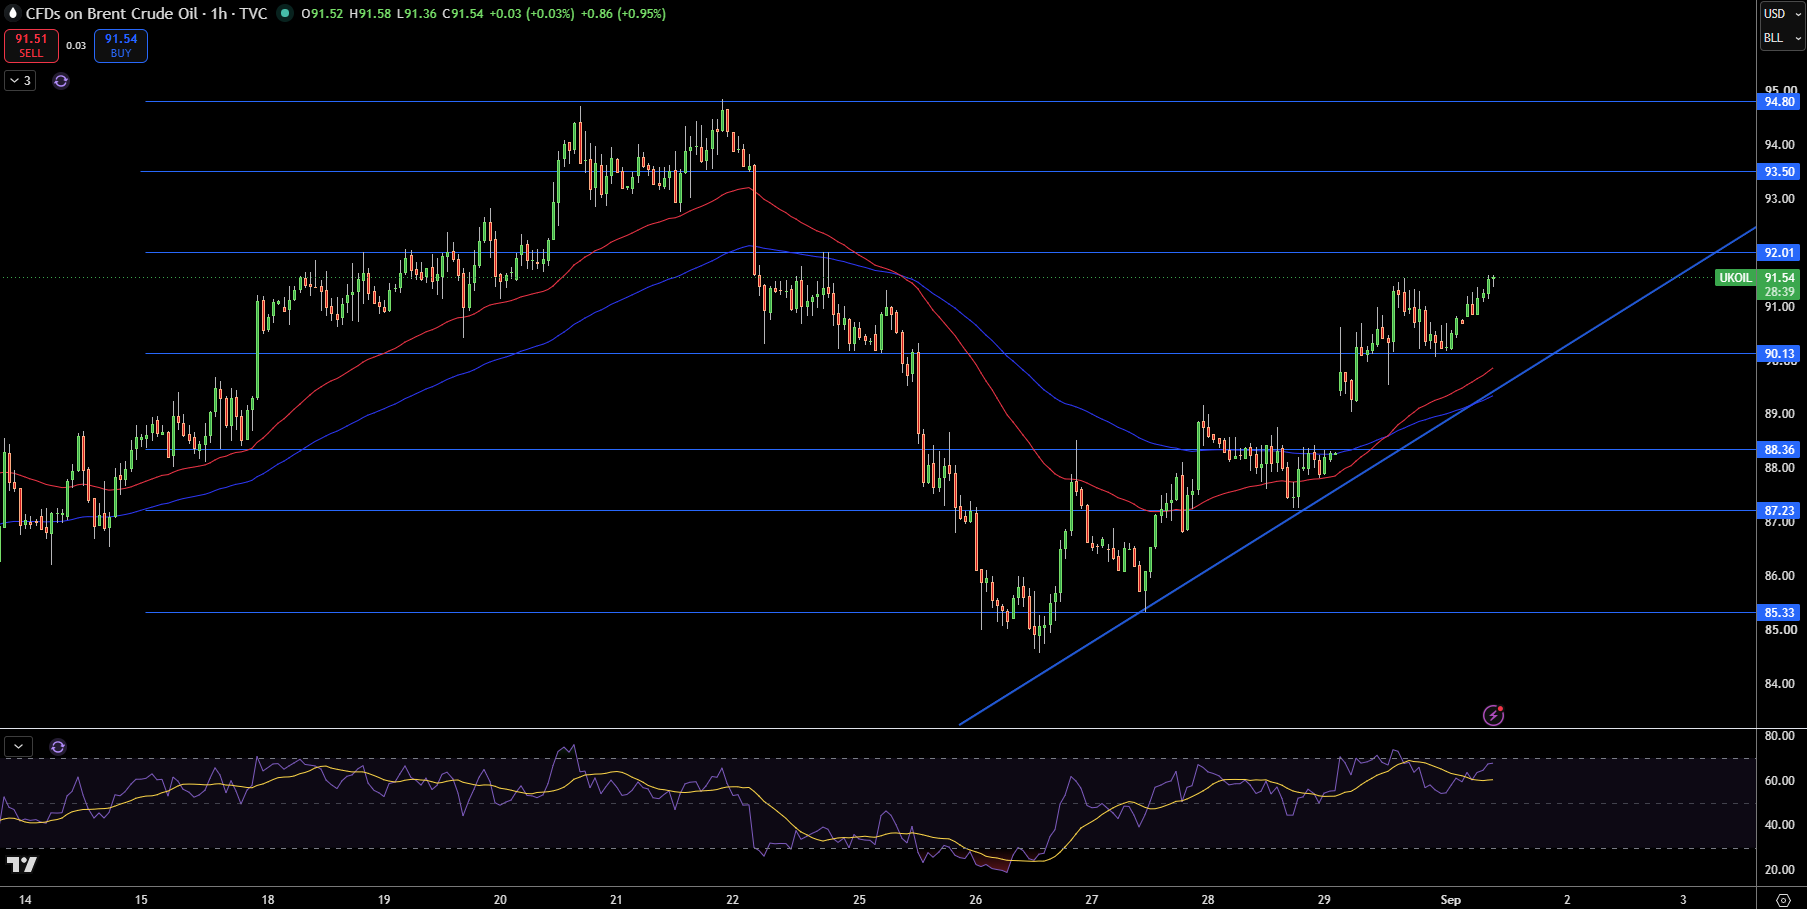Select the 87.23 horizontal line price label

coord(1779,511)
